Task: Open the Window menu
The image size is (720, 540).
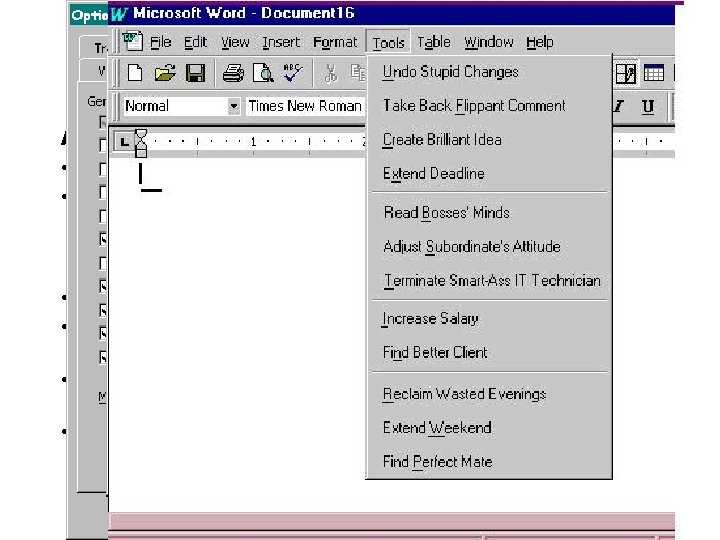Action: pyautogui.click(x=489, y=42)
